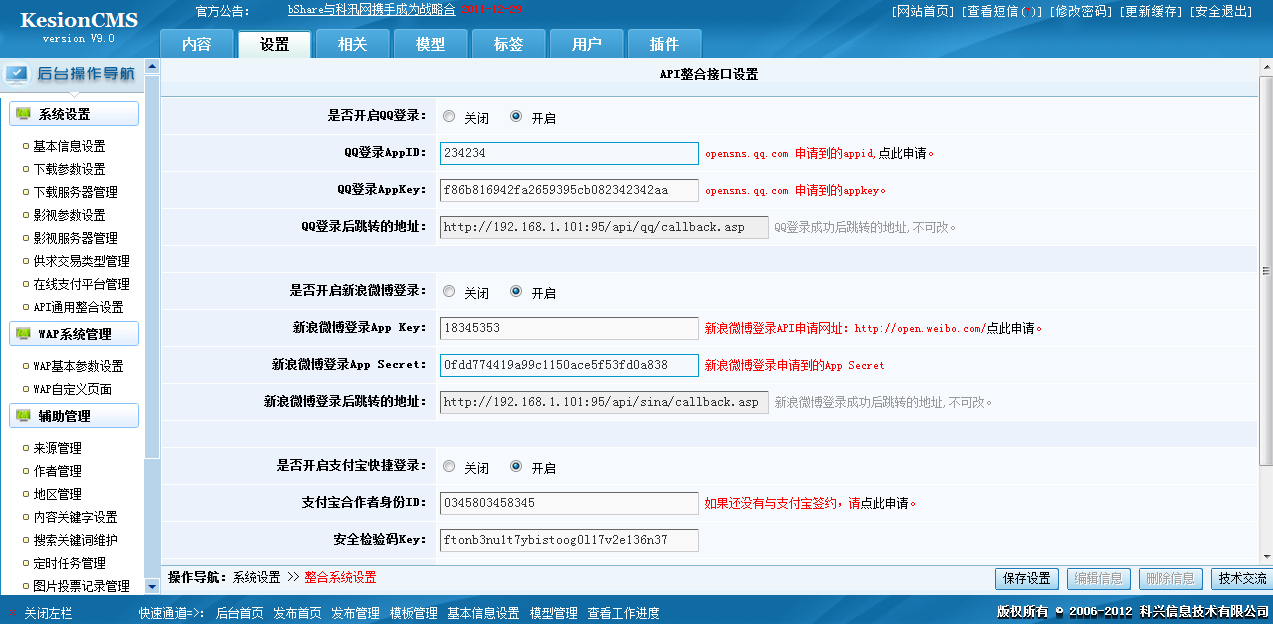The width and height of the screenshot is (1273, 624).
Task: Switch to the 设置 tab
Action: (x=274, y=44)
